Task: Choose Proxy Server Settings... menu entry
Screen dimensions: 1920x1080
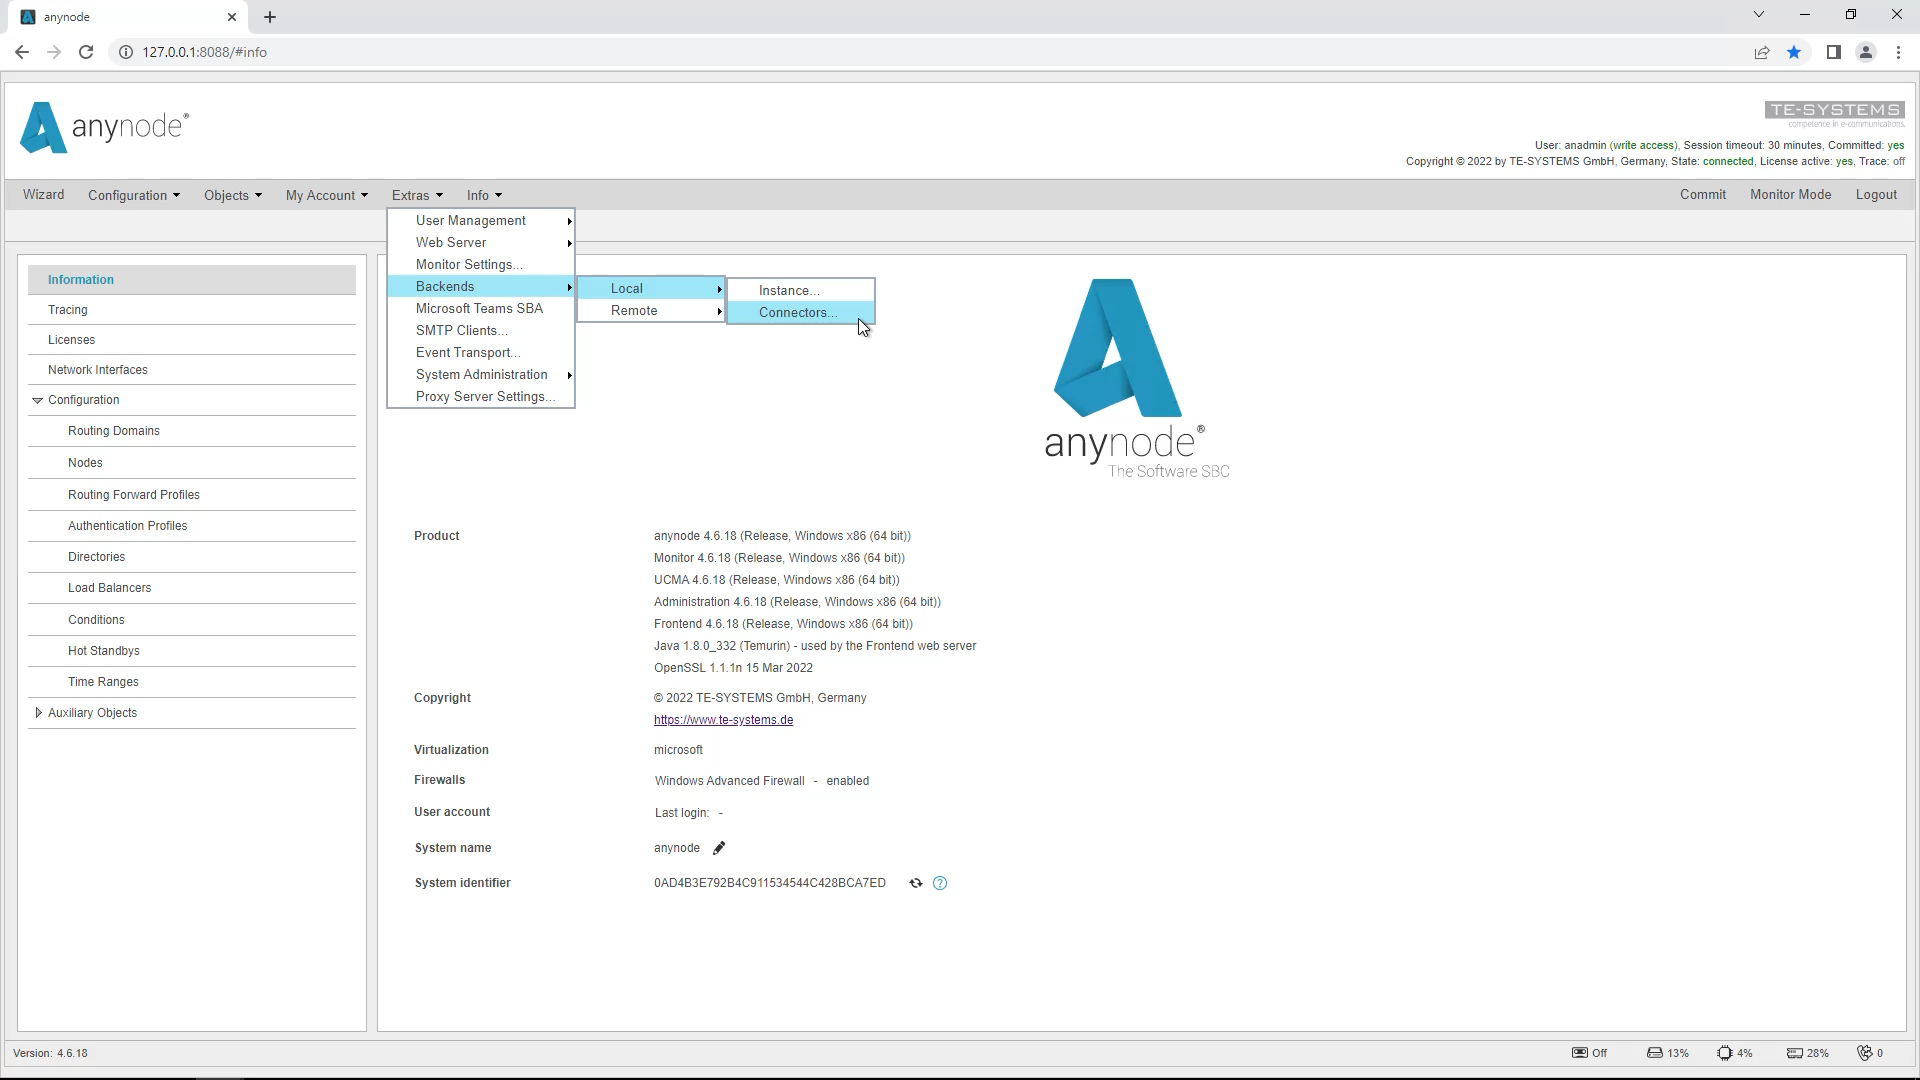Action: pos(481,397)
